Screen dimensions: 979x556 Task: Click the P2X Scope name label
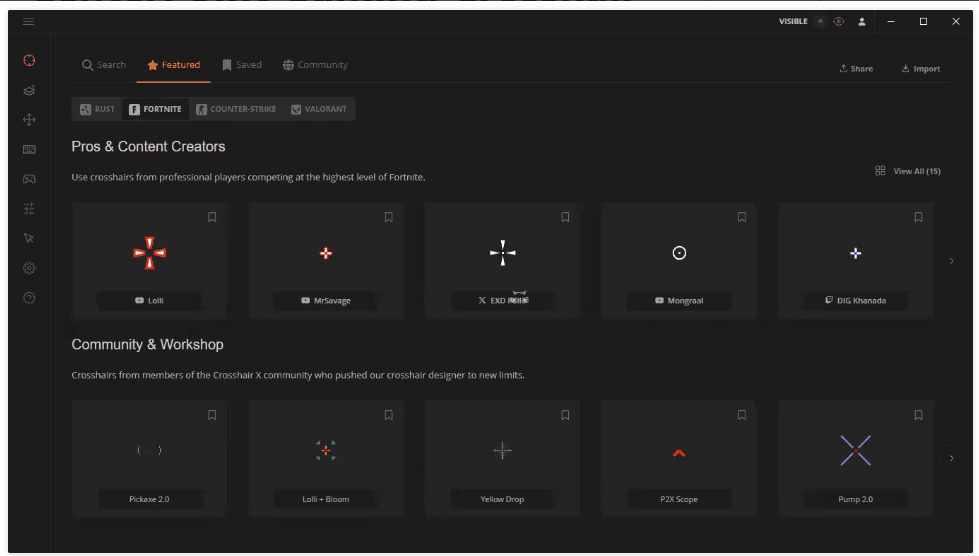tap(679, 499)
